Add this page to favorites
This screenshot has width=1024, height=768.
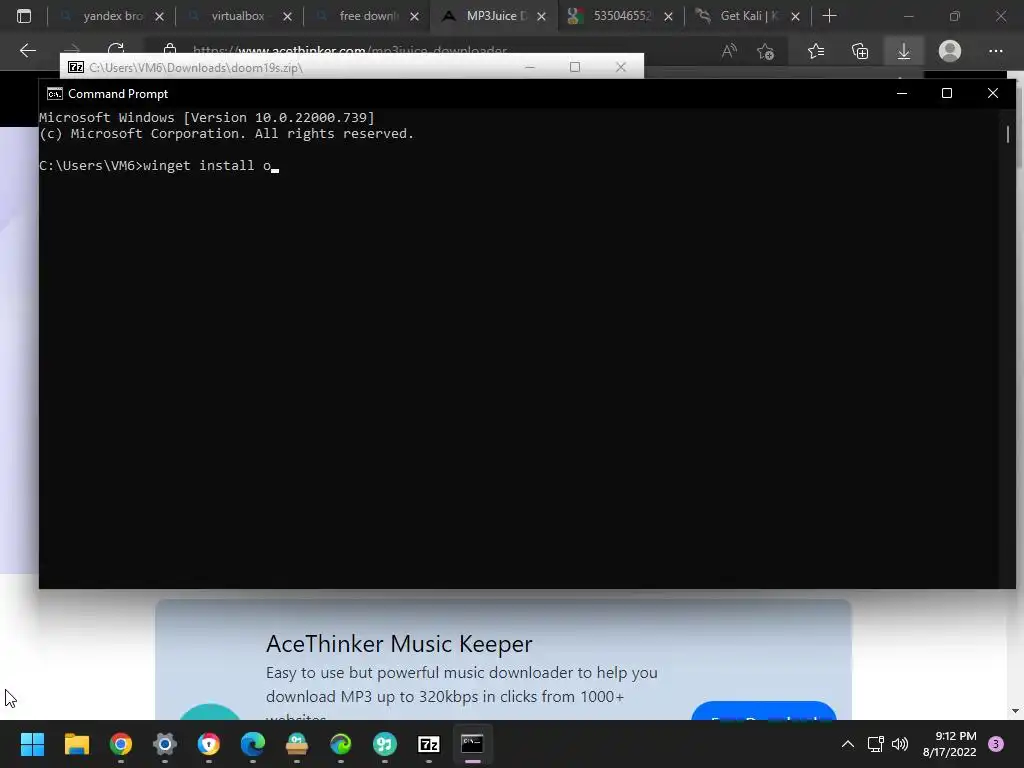click(x=765, y=51)
